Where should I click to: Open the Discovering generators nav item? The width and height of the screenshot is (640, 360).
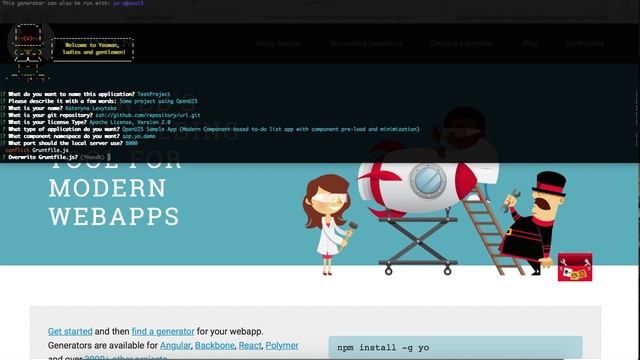coord(366,43)
